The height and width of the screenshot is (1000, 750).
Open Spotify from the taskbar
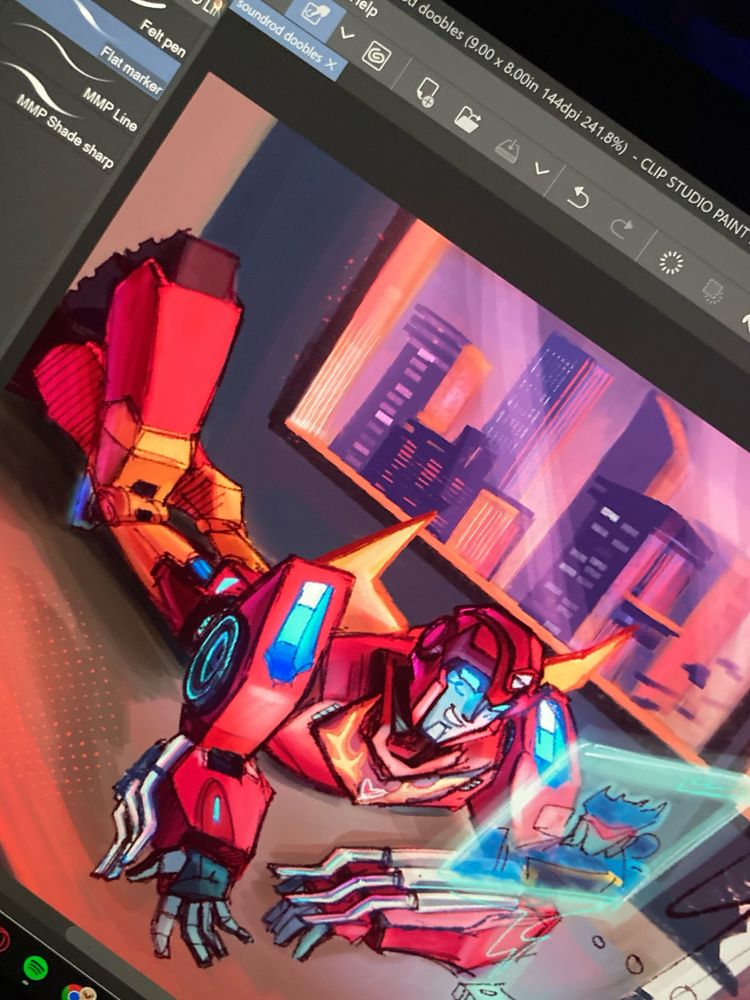pos(36,969)
